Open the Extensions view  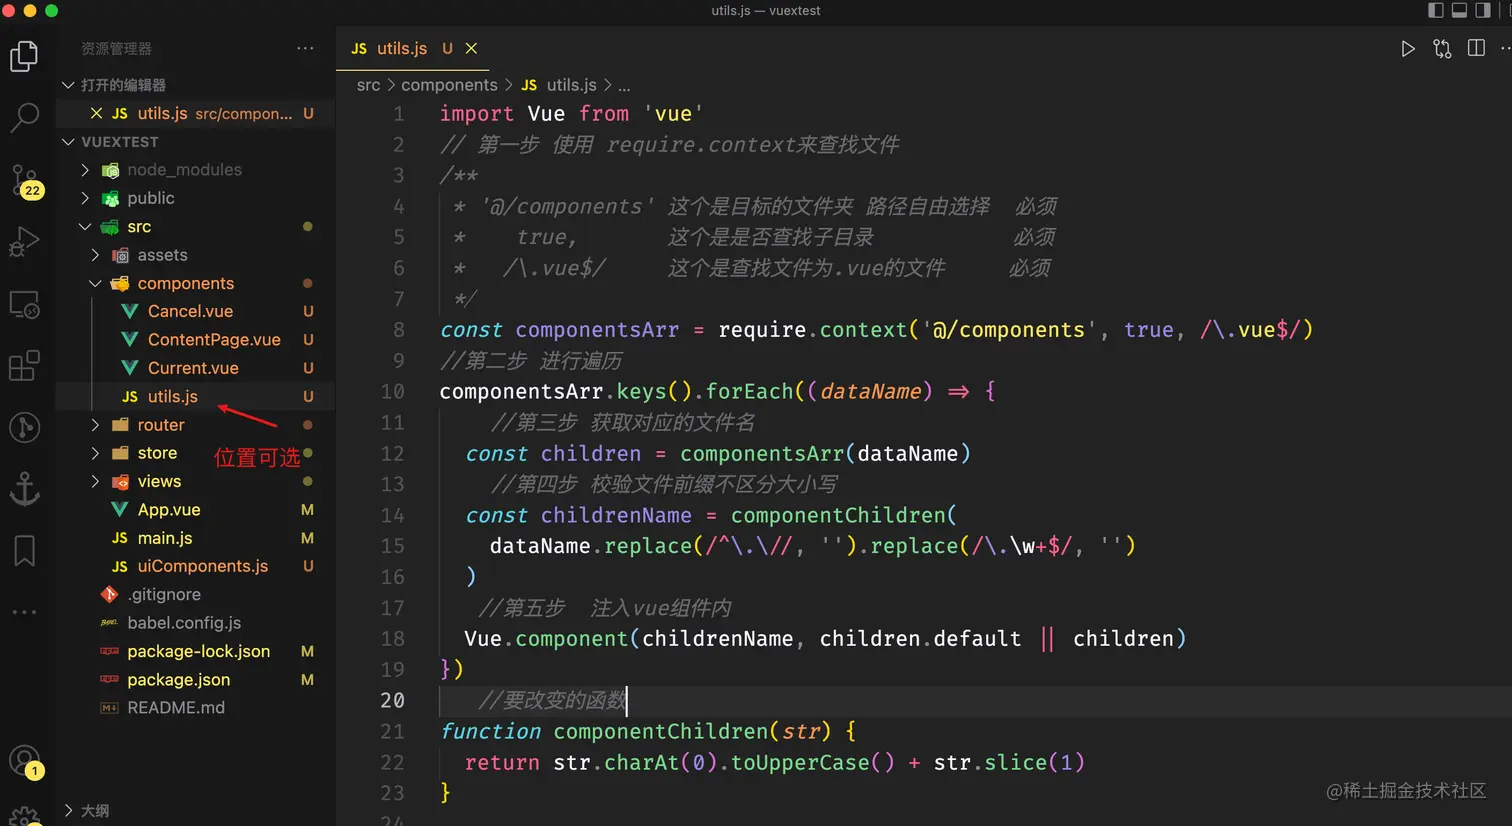[24, 366]
